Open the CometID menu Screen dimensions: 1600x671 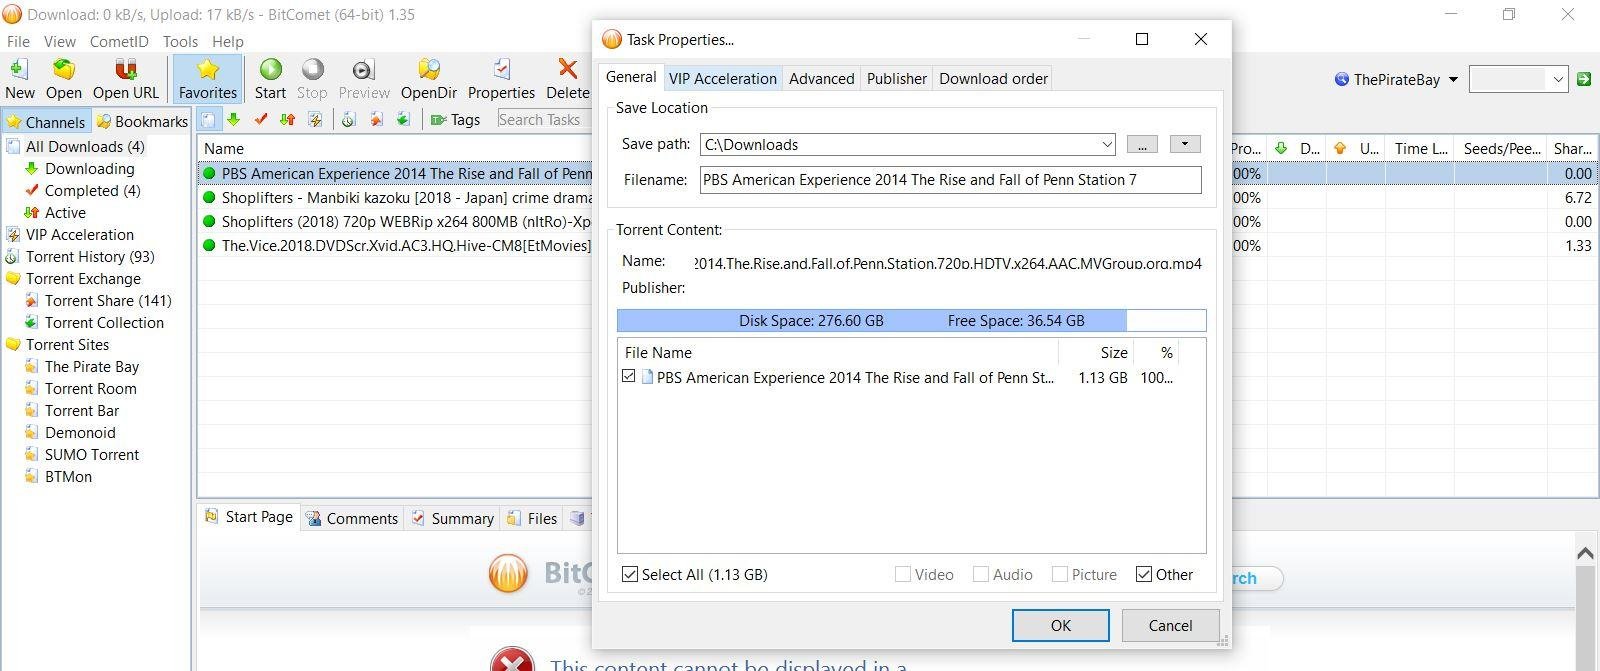coord(118,42)
